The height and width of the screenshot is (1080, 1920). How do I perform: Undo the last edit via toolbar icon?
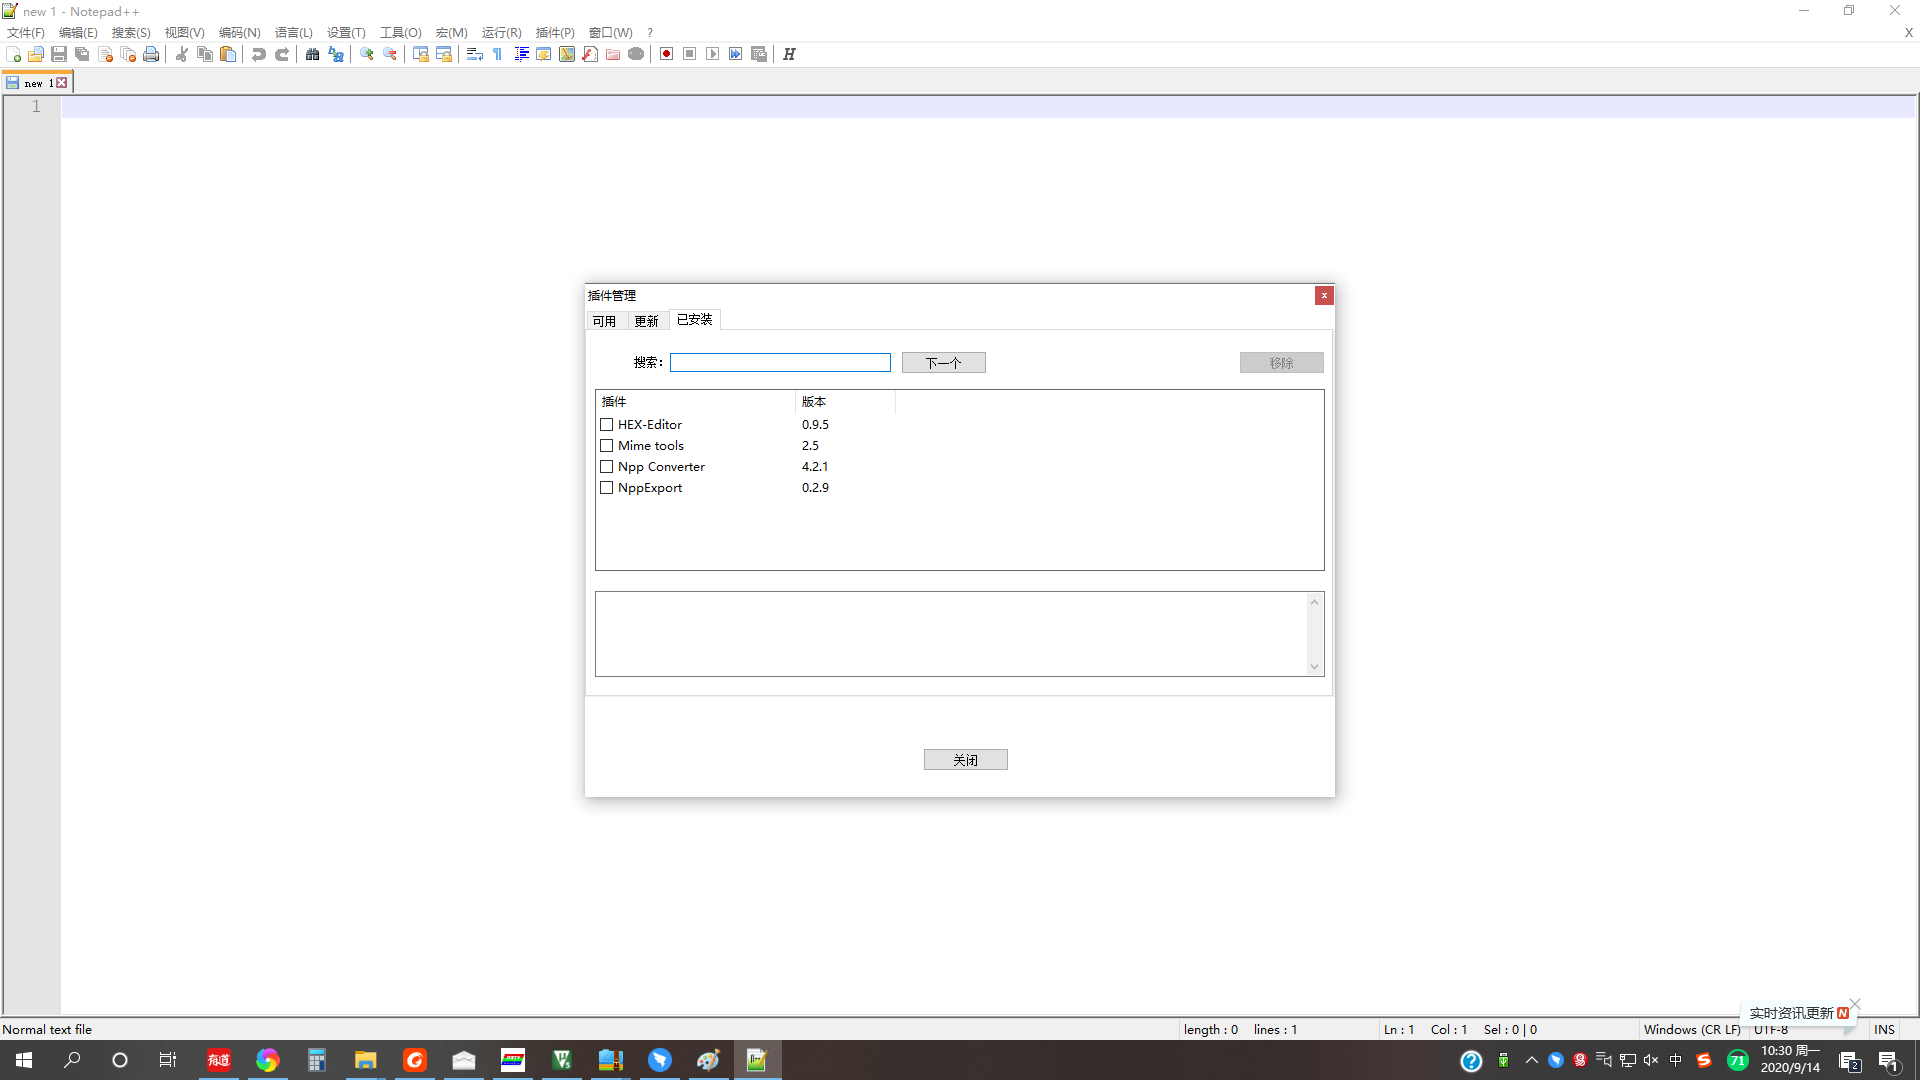(258, 54)
